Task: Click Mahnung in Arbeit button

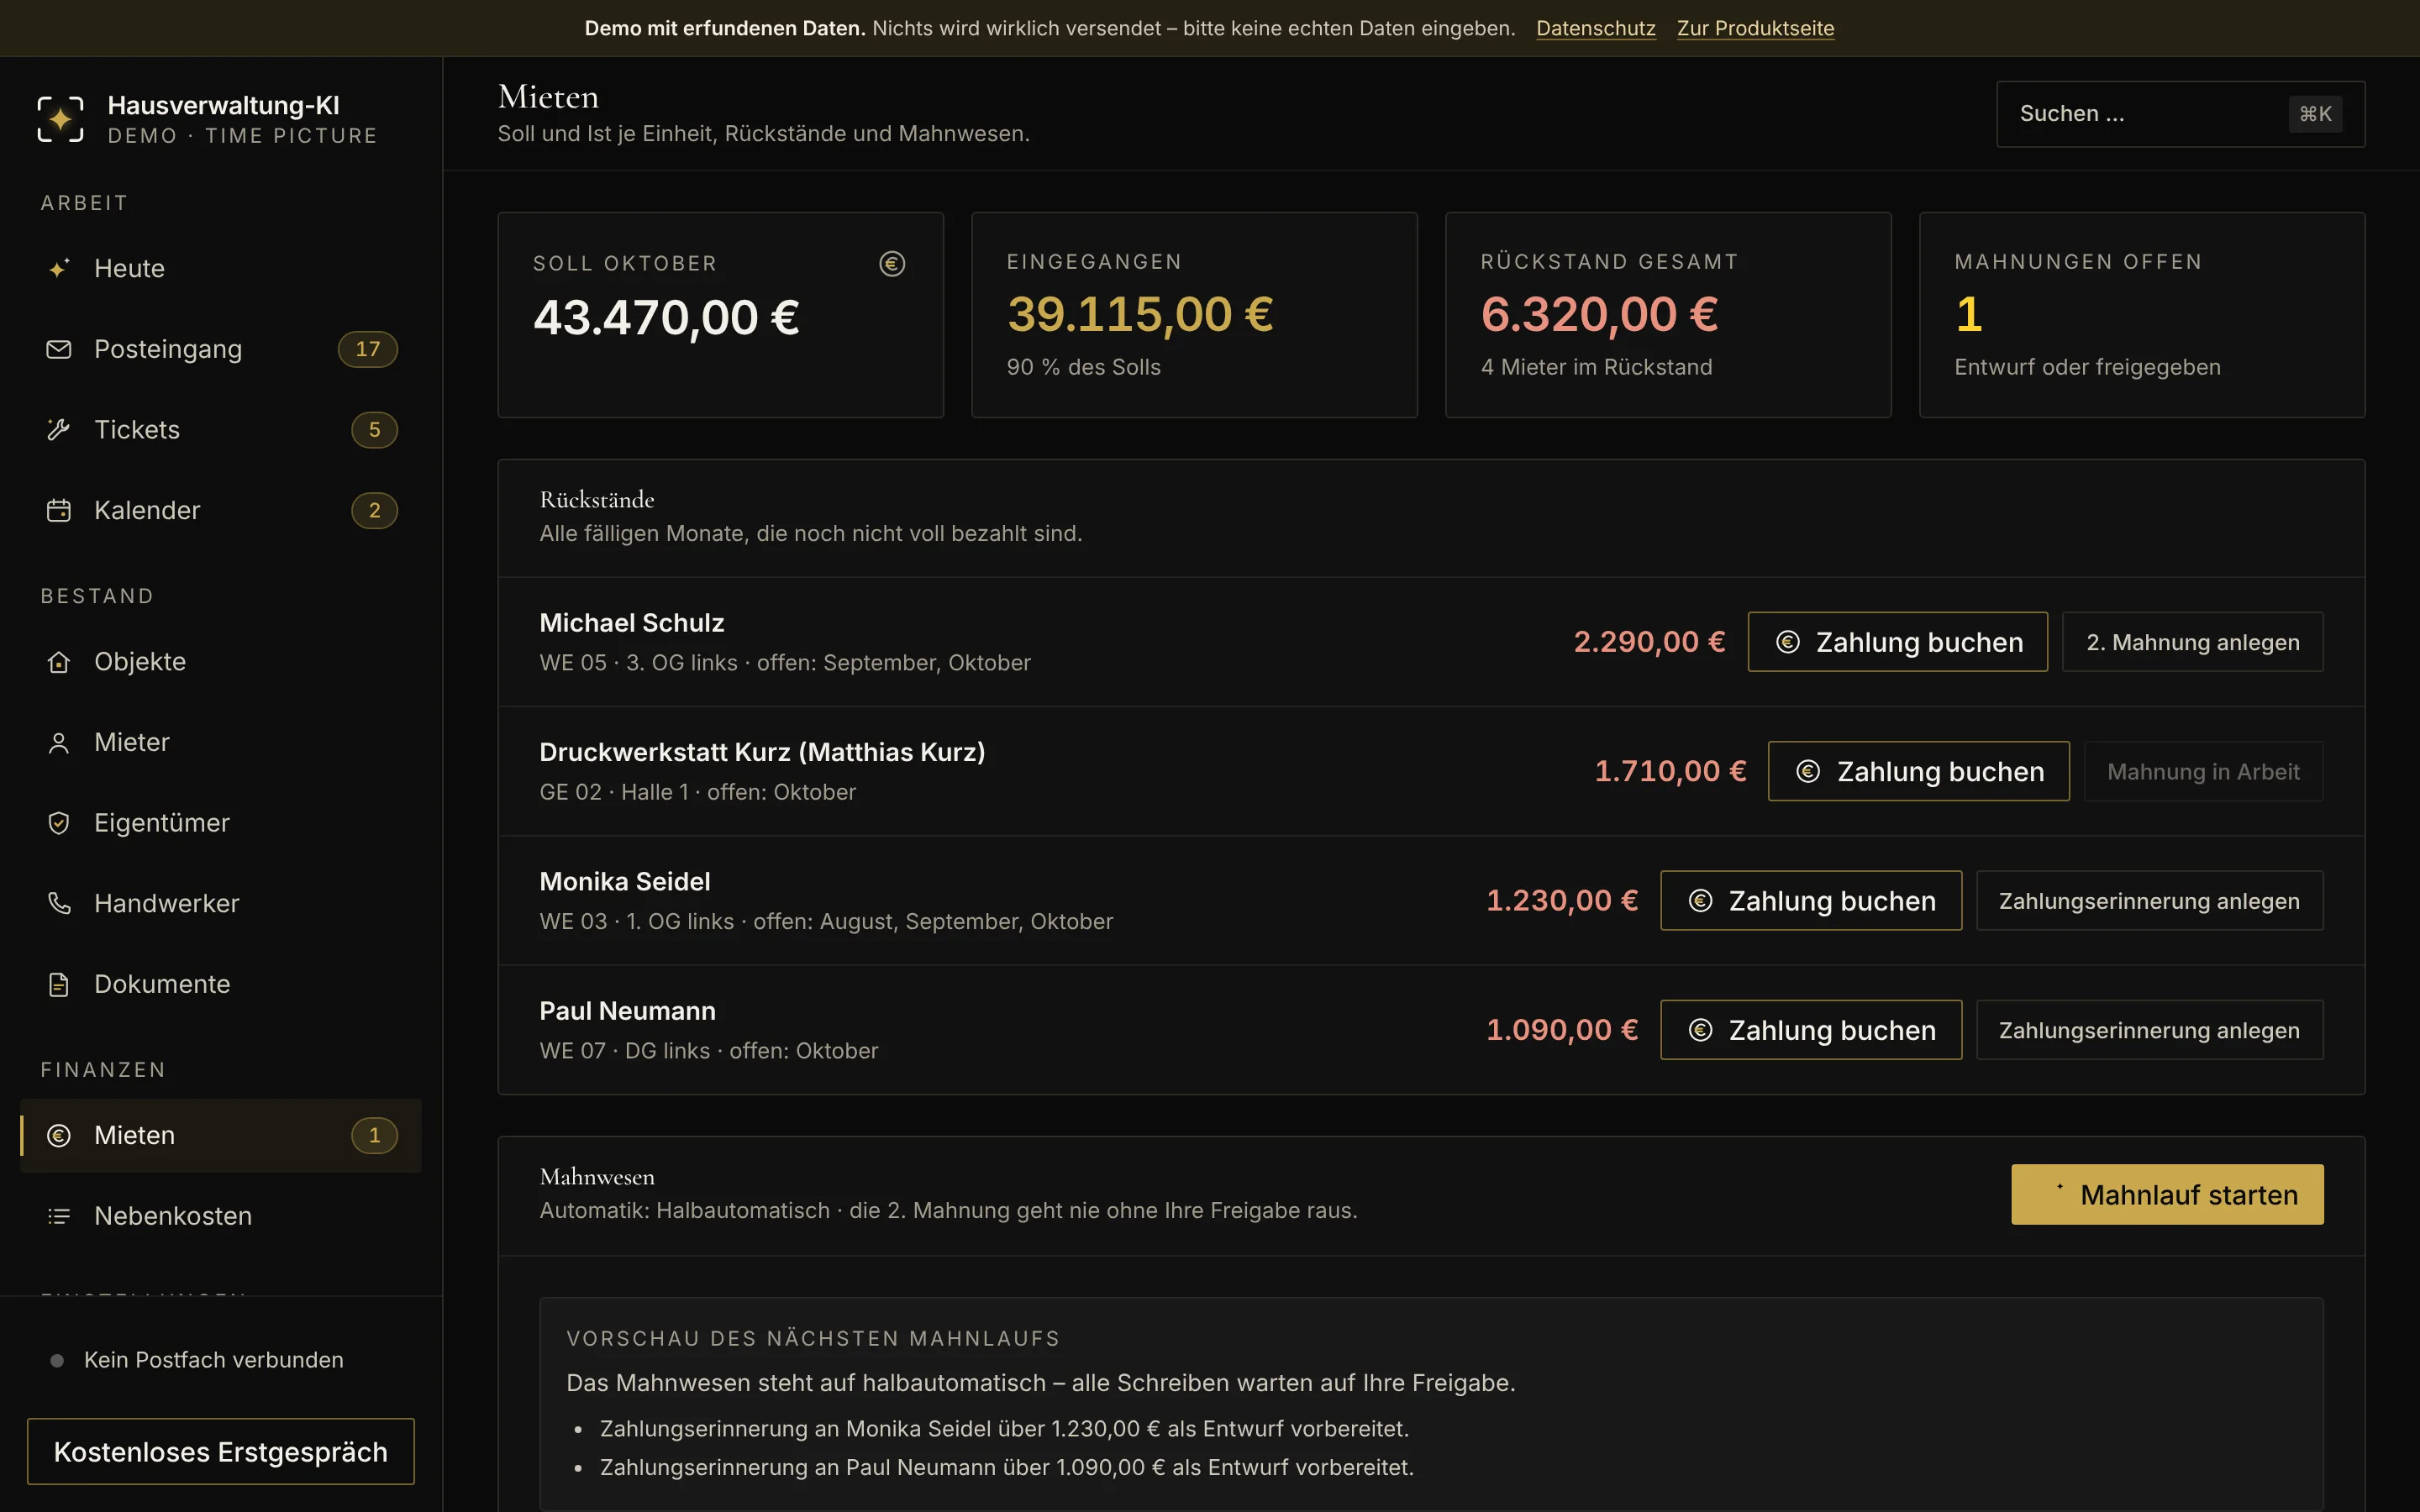Action: [x=2203, y=771]
